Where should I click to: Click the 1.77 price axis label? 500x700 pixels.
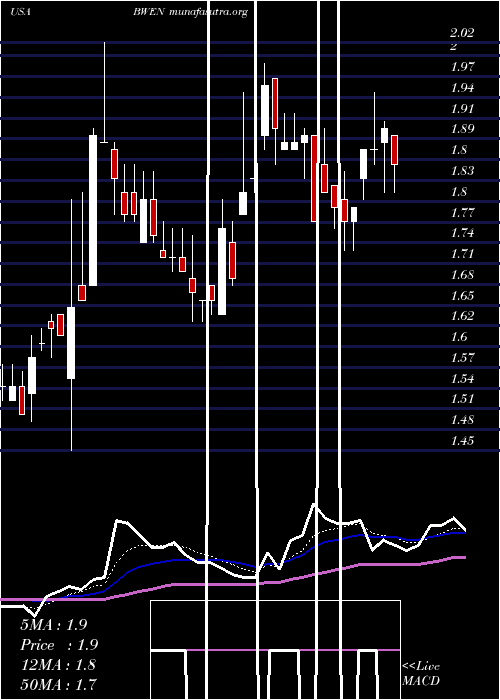coord(462,212)
